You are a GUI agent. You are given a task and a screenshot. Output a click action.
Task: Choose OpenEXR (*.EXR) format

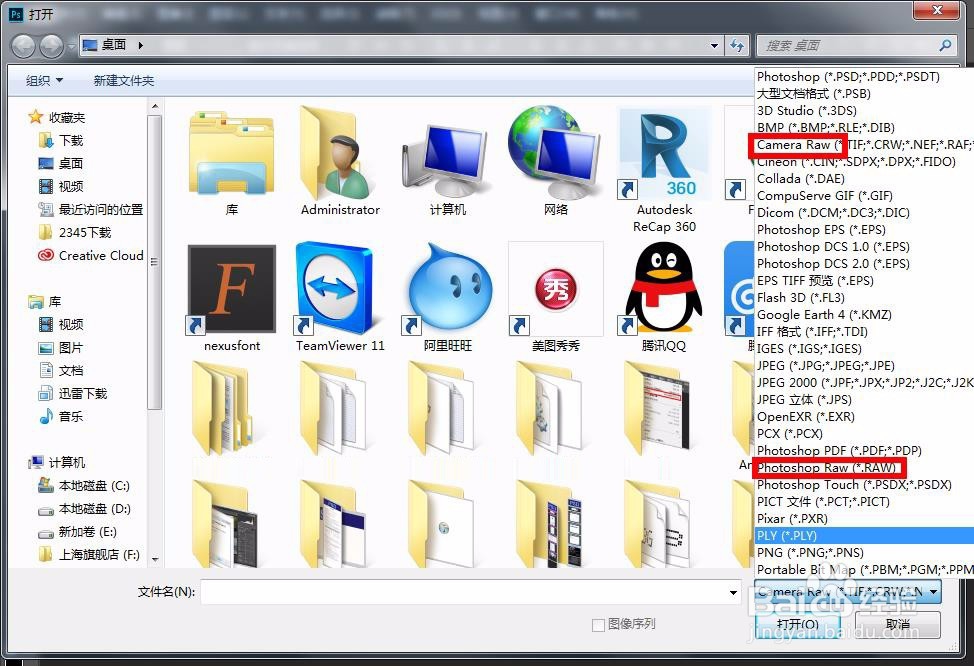click(x=864, y=416)
